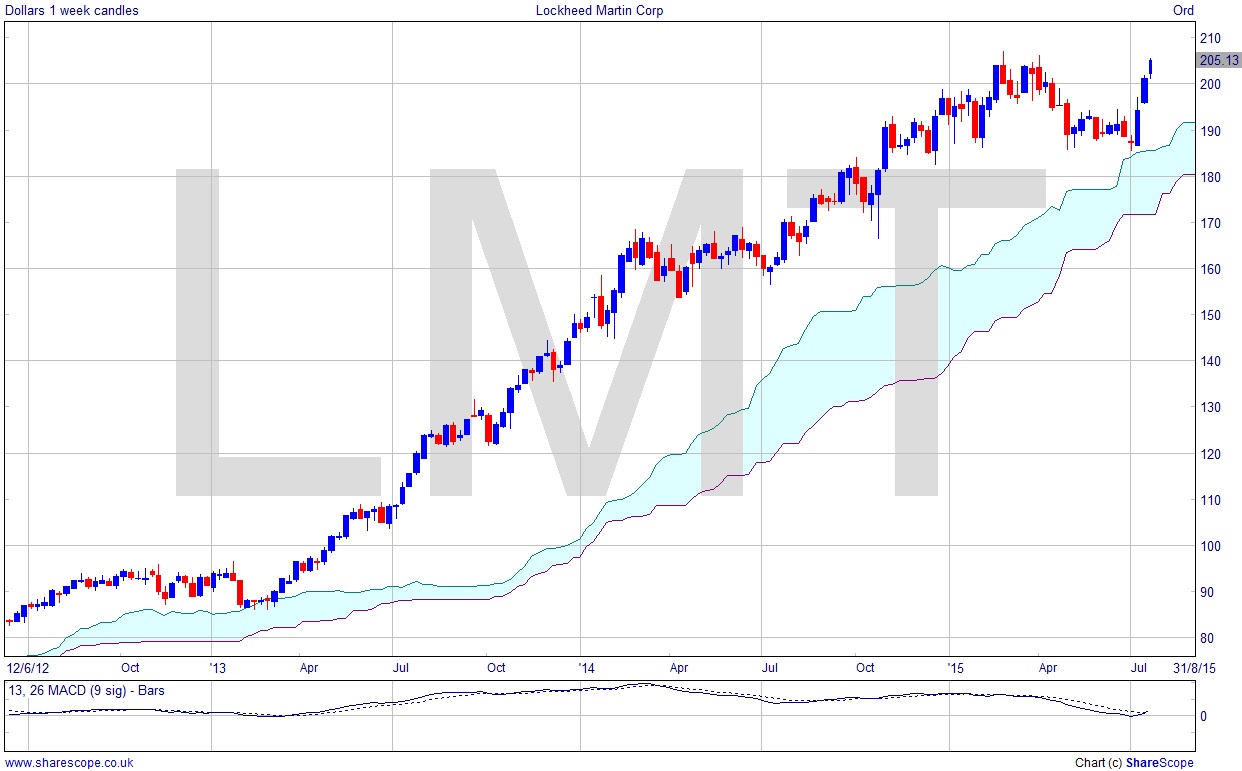
Task: Click the 80 price axis label
Action: (x=1207, y=638)
